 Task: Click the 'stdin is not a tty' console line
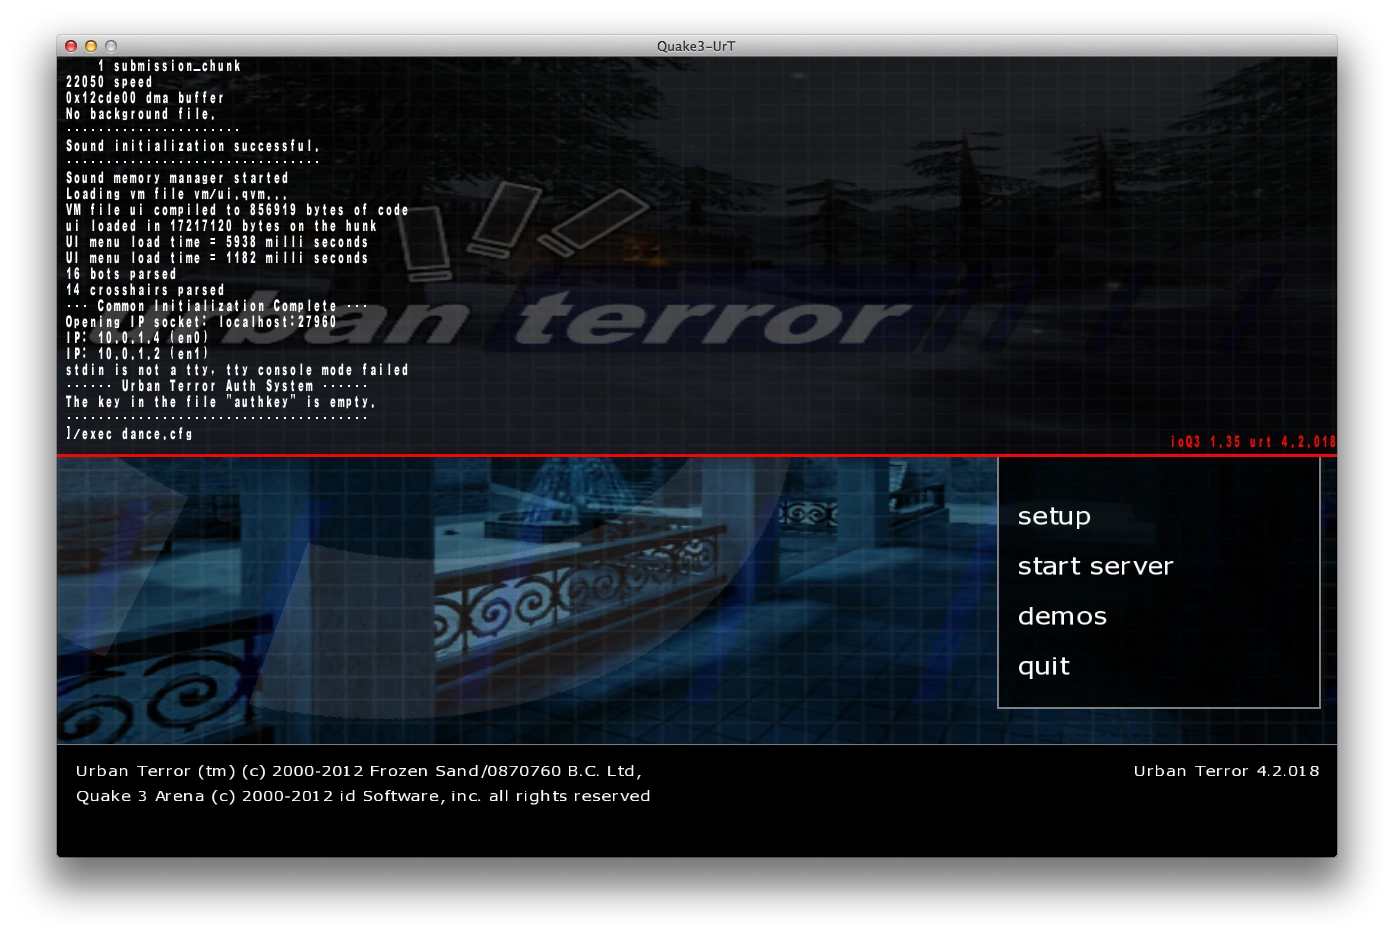(x=237, y=370)
